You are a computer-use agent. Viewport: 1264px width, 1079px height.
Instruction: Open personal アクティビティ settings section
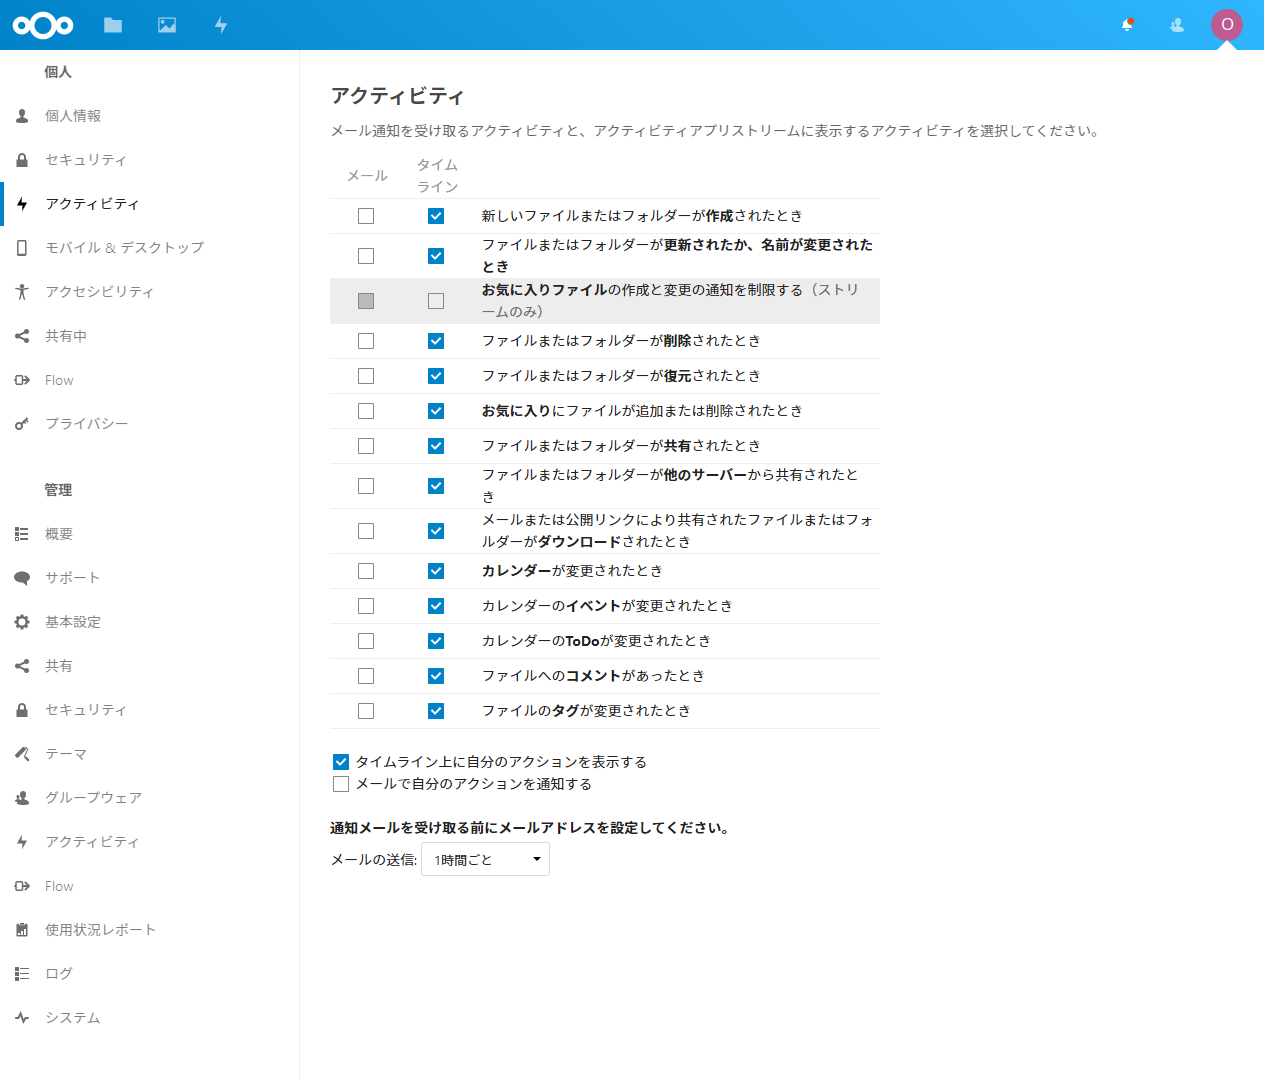(x=150, y=204)
